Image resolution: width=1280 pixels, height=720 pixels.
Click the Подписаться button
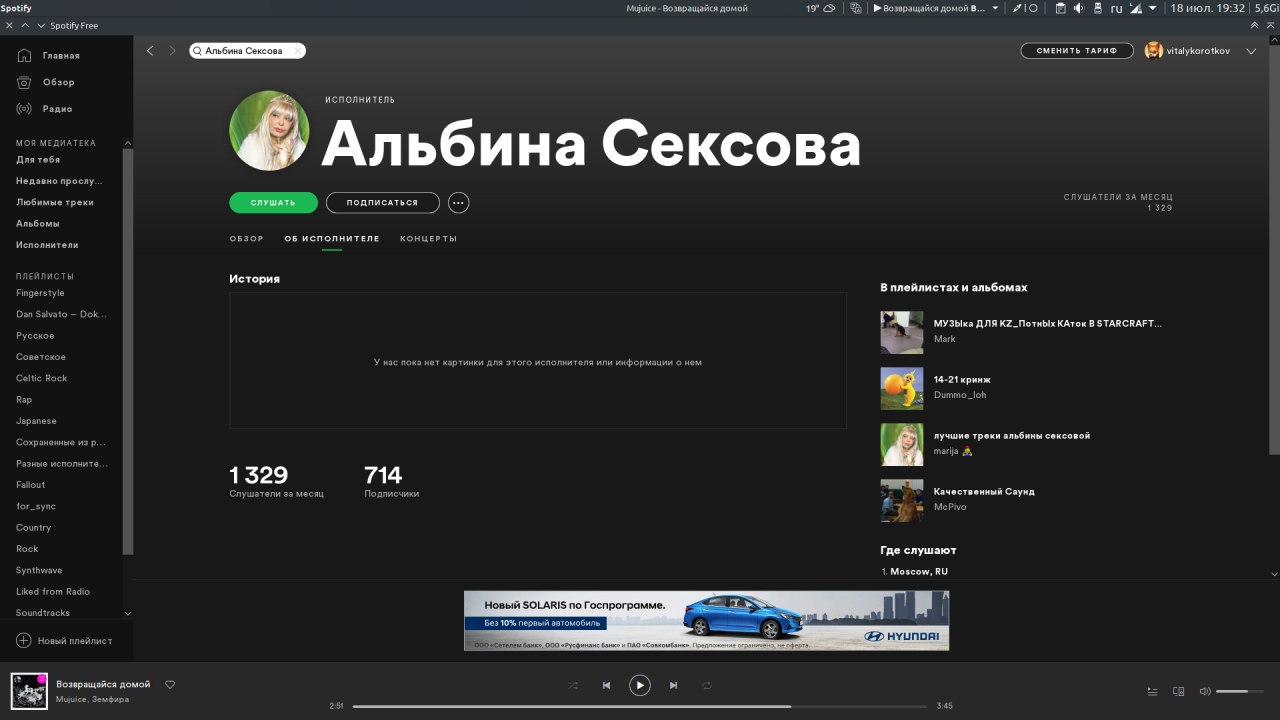click(x=382, y=203)
